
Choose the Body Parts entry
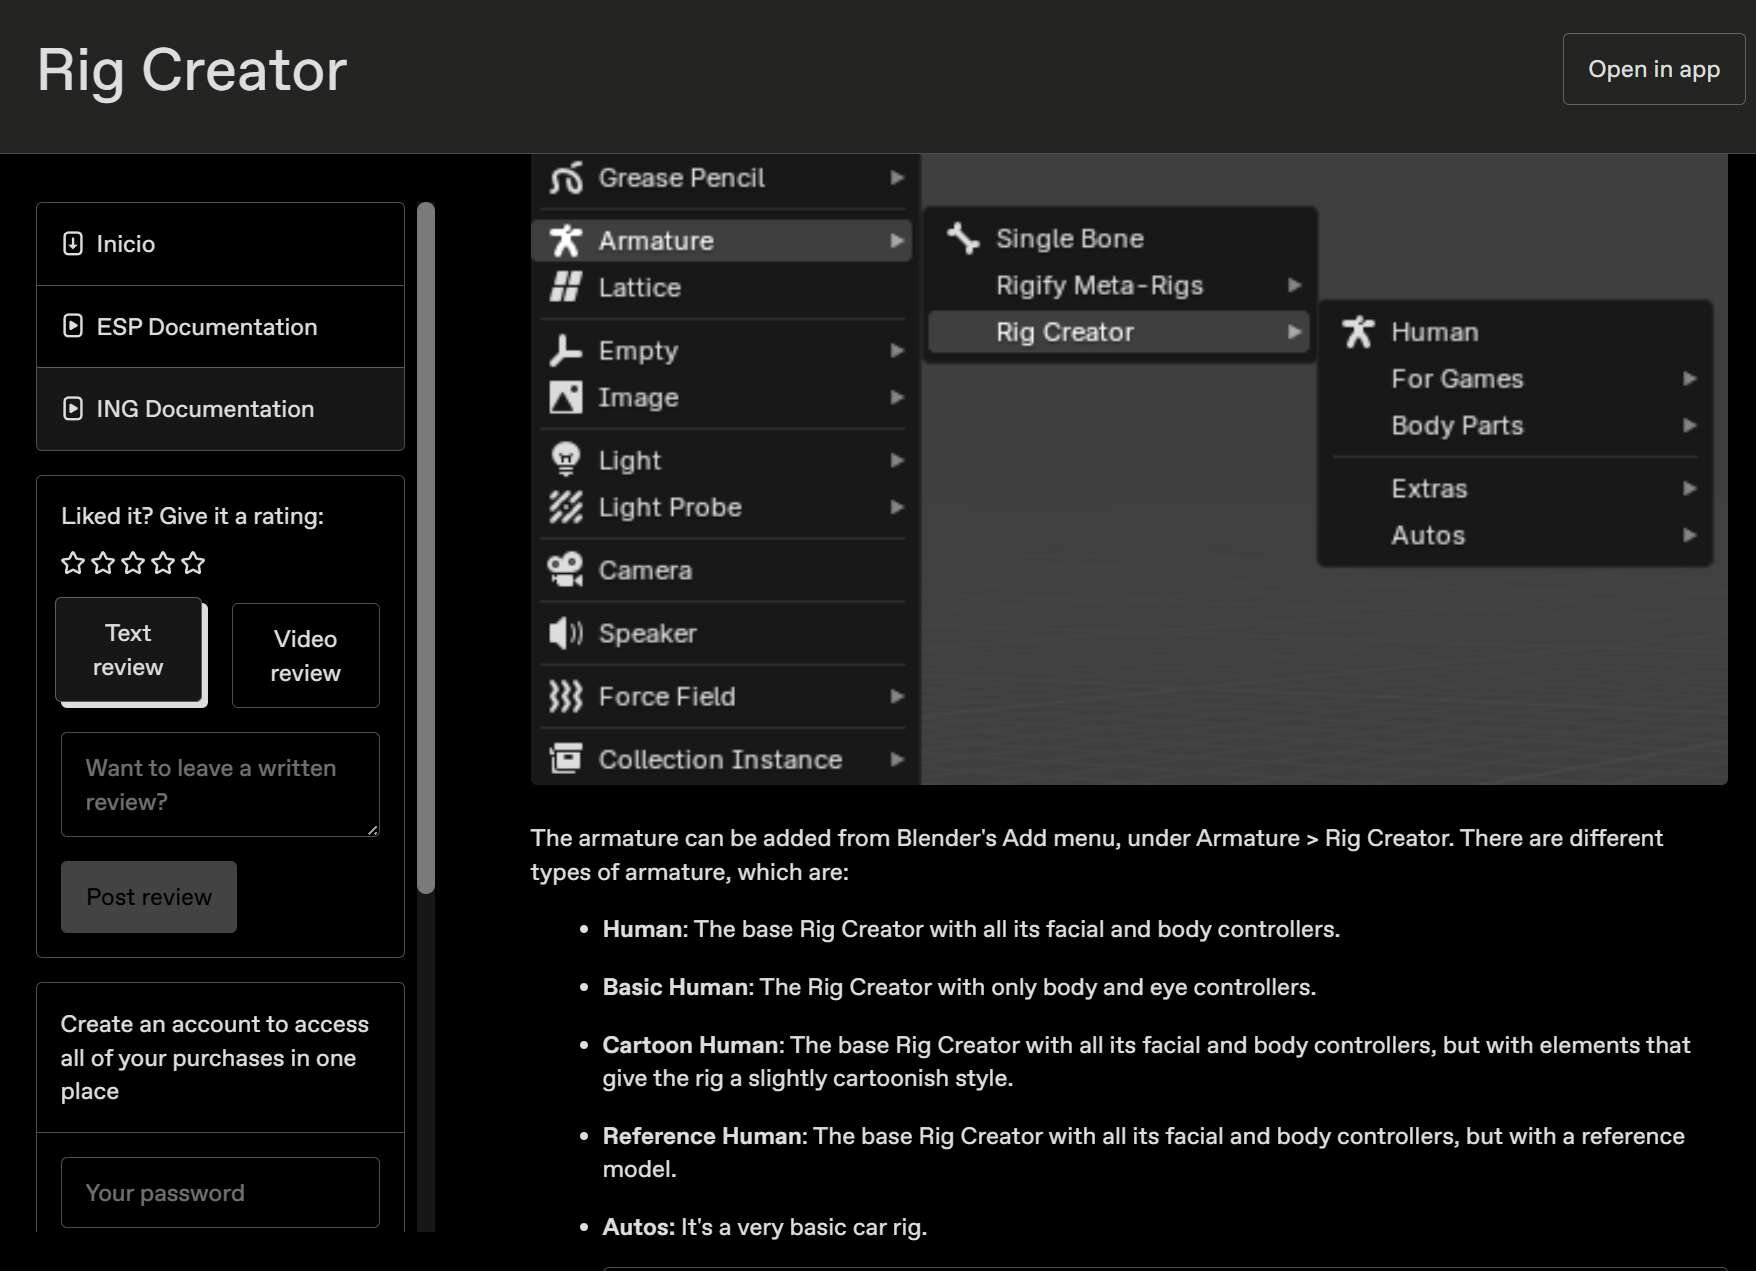click(1515, 426)
